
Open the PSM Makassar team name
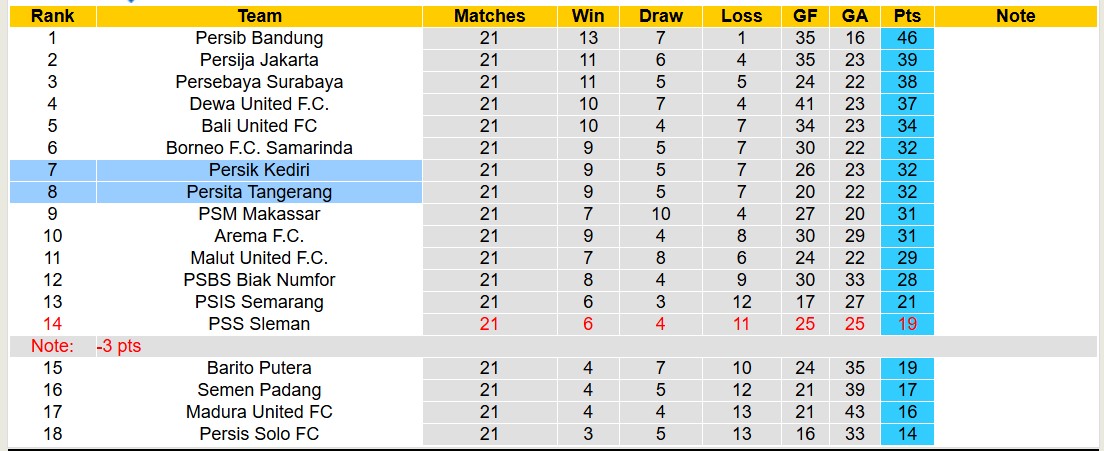pos(259,214)
